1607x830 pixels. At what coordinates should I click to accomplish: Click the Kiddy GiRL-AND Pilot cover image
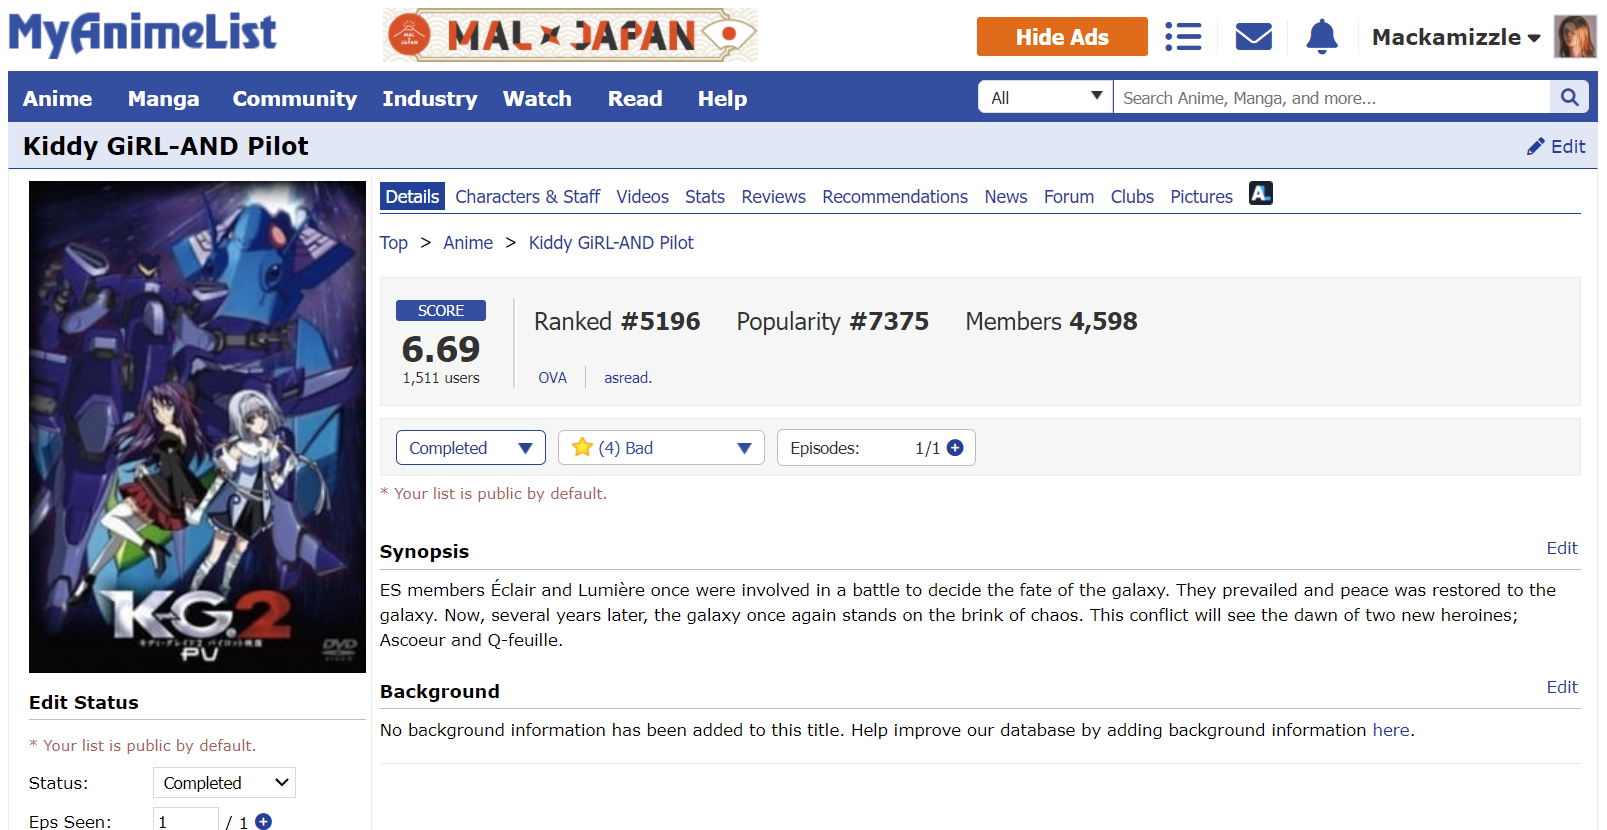[197, 427]
